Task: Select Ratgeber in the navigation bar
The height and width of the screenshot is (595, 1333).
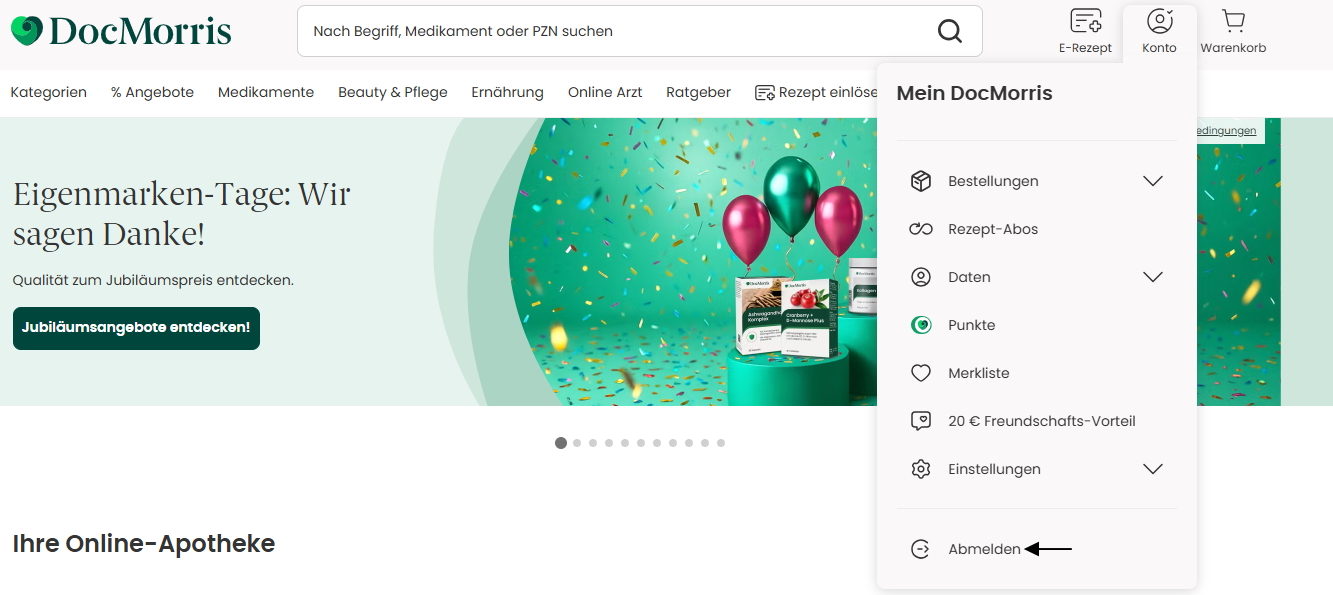Action: tap(699, 92)
